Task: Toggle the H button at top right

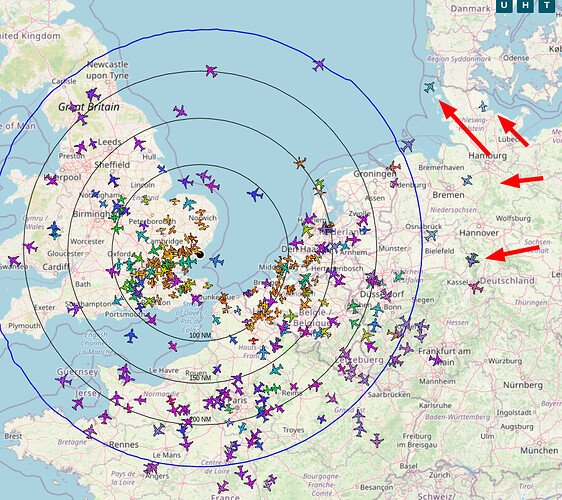Action: [525, 5]
